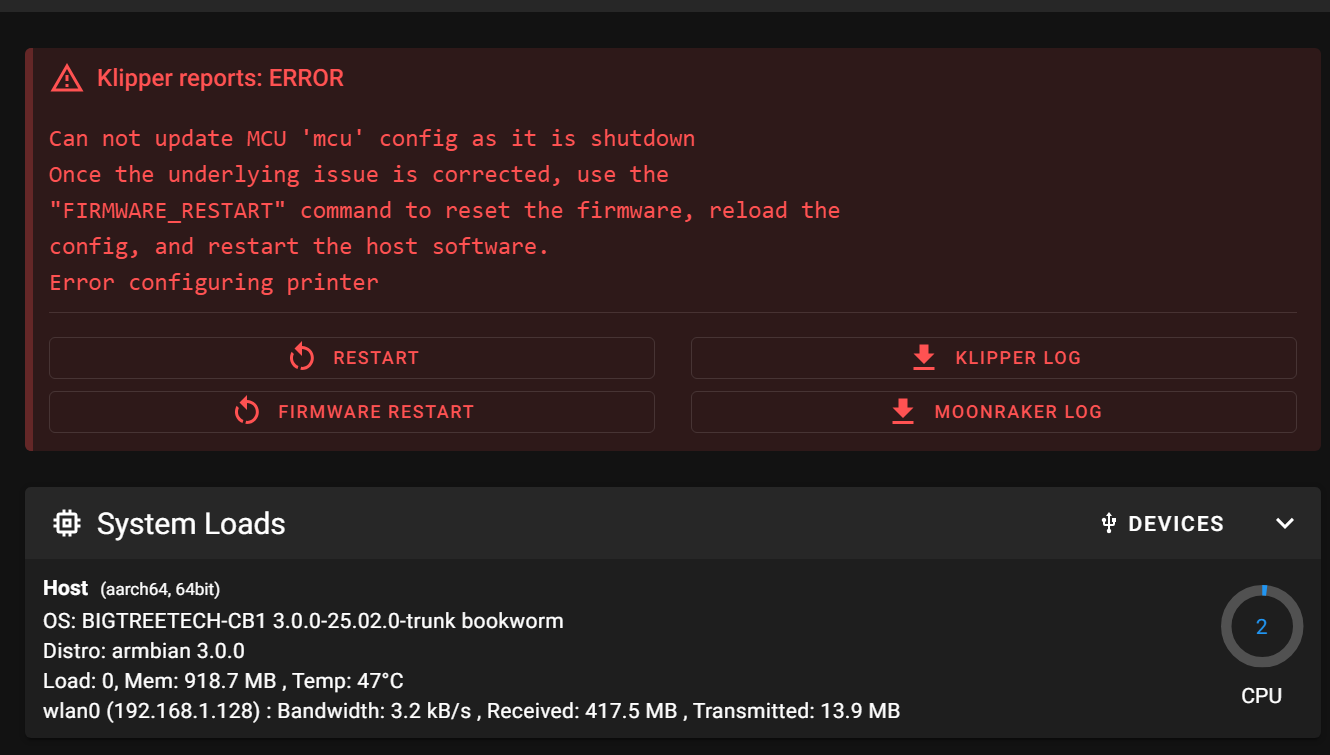Click the chip icon beside System Loads
Viewport: 1330px width, 755px height.
coord(67,523)
